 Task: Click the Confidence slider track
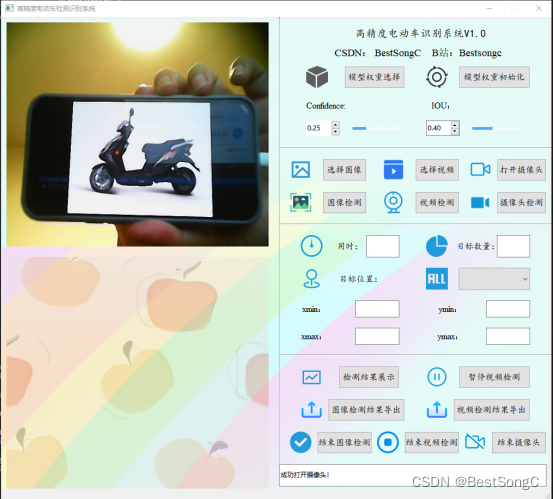pos(377,128)
